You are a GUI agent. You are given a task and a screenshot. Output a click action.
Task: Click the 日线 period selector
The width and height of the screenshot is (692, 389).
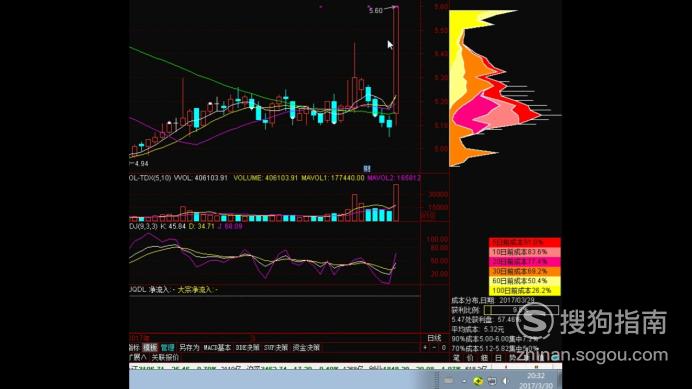(434, 338)
